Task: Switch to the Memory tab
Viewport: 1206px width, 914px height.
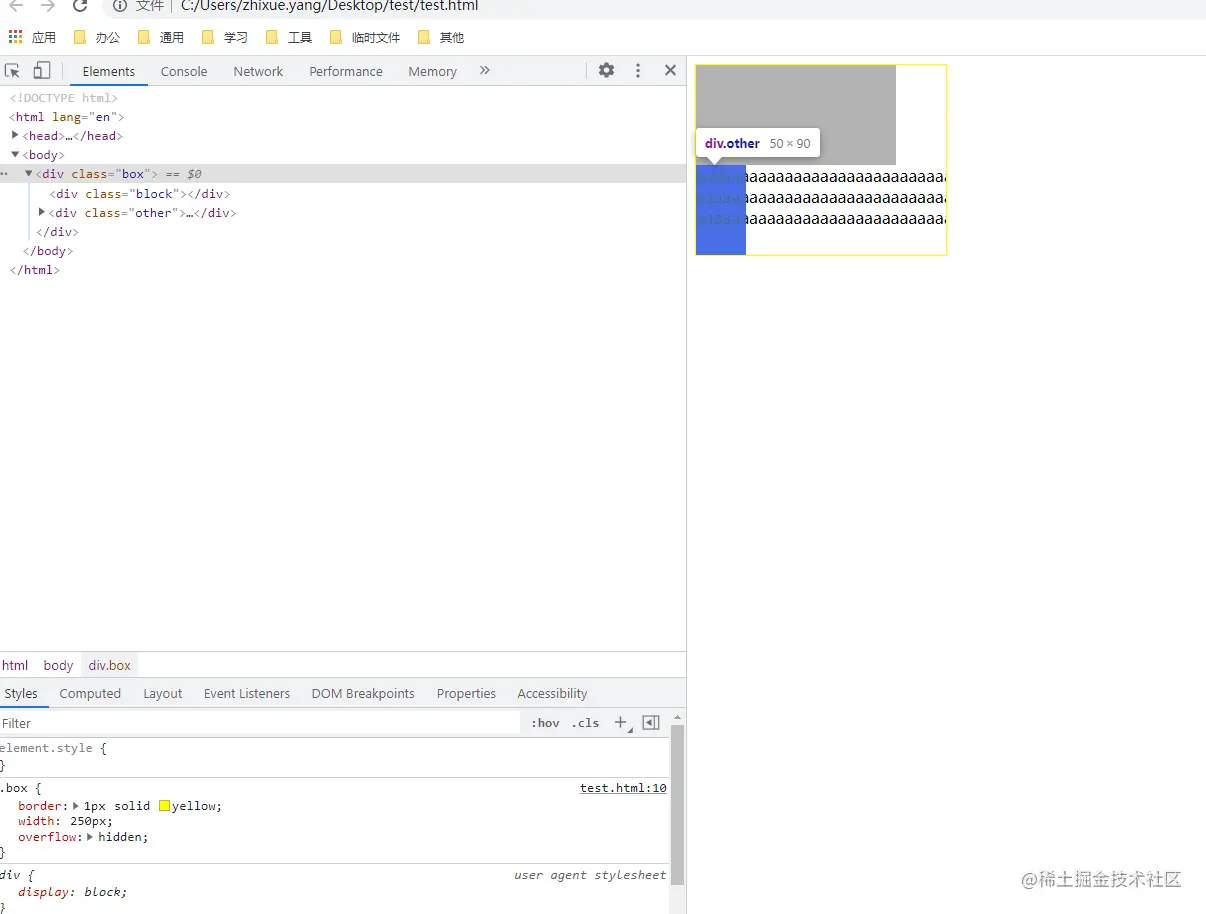Action: point(432,71)
